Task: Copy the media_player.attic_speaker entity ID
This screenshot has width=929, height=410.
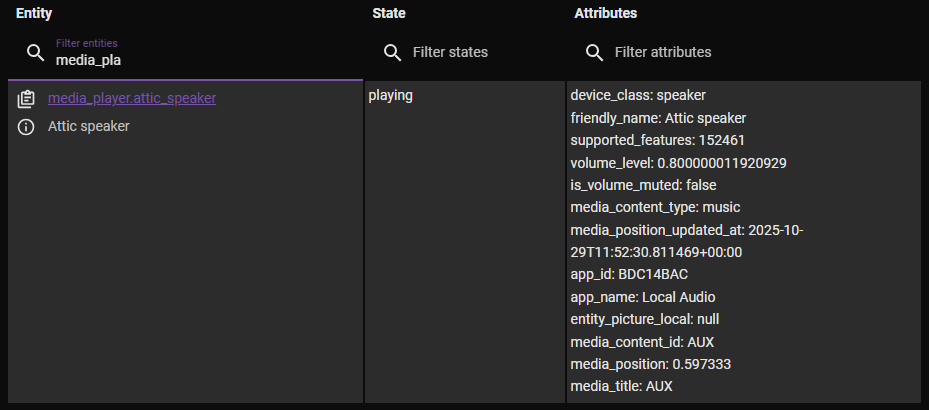Action: pos(27,99)
